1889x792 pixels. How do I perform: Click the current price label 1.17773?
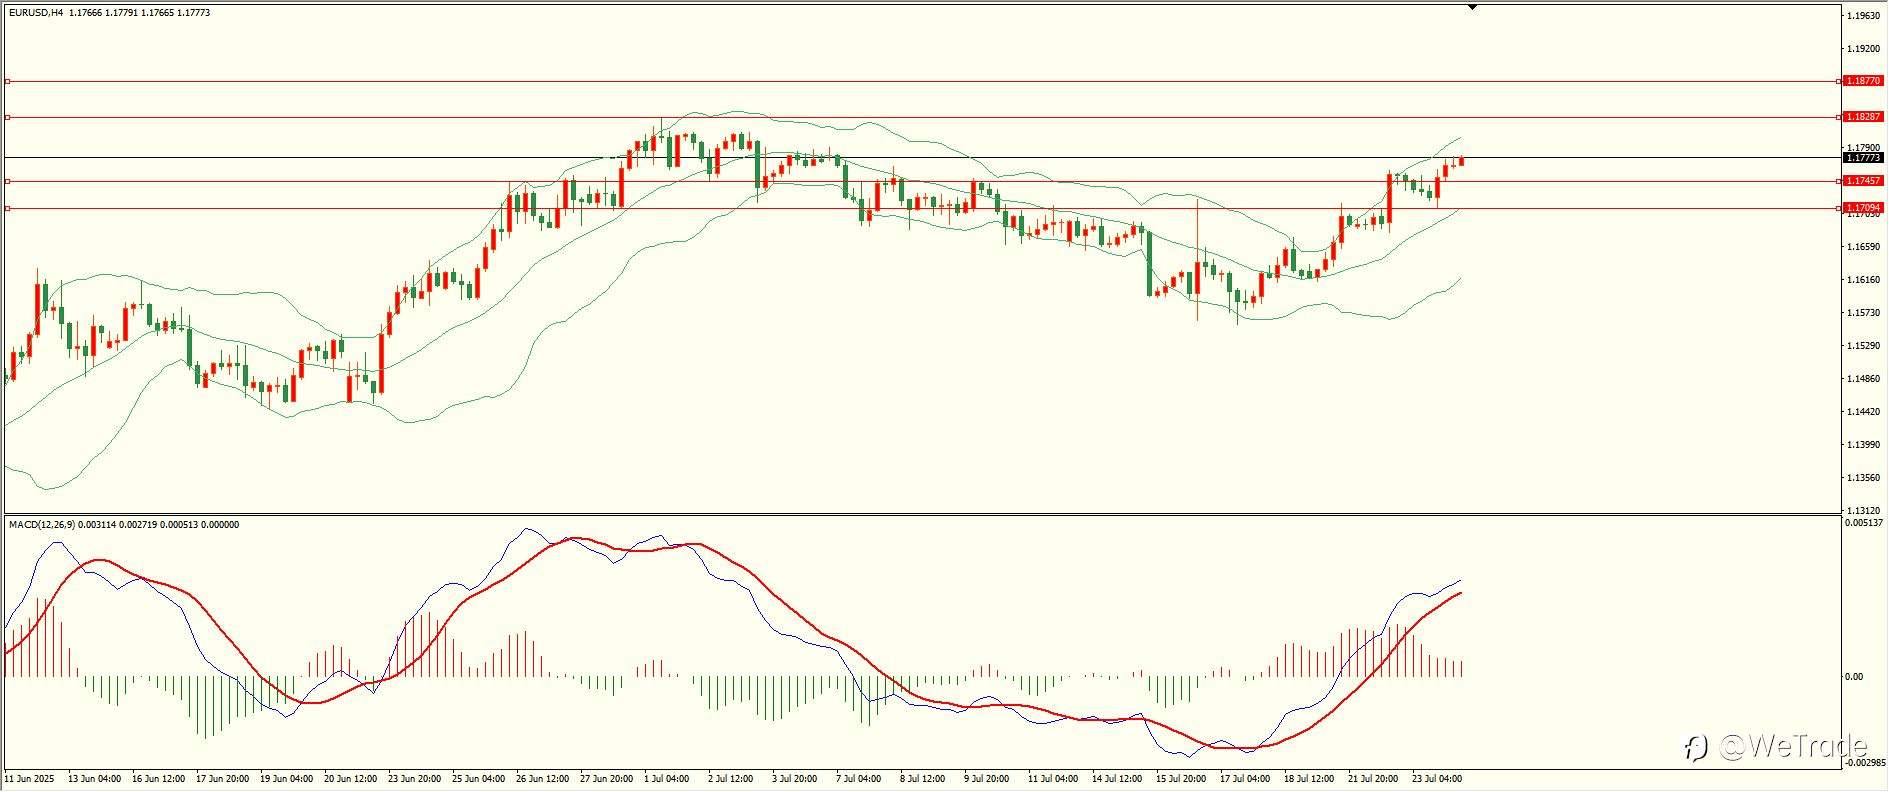[x=1863, y=158]
